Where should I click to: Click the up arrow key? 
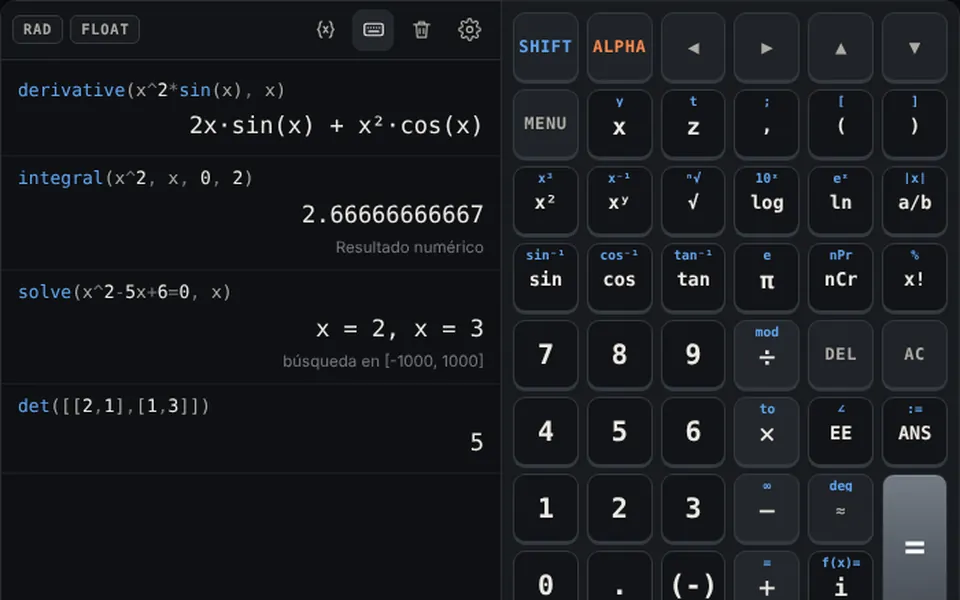pyautogui.click(x=841, y=47)
